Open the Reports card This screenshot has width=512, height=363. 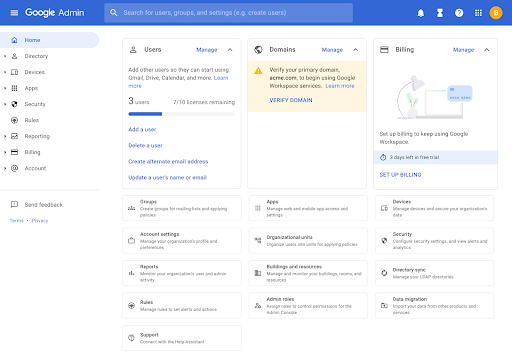click(x=182, y=273)
